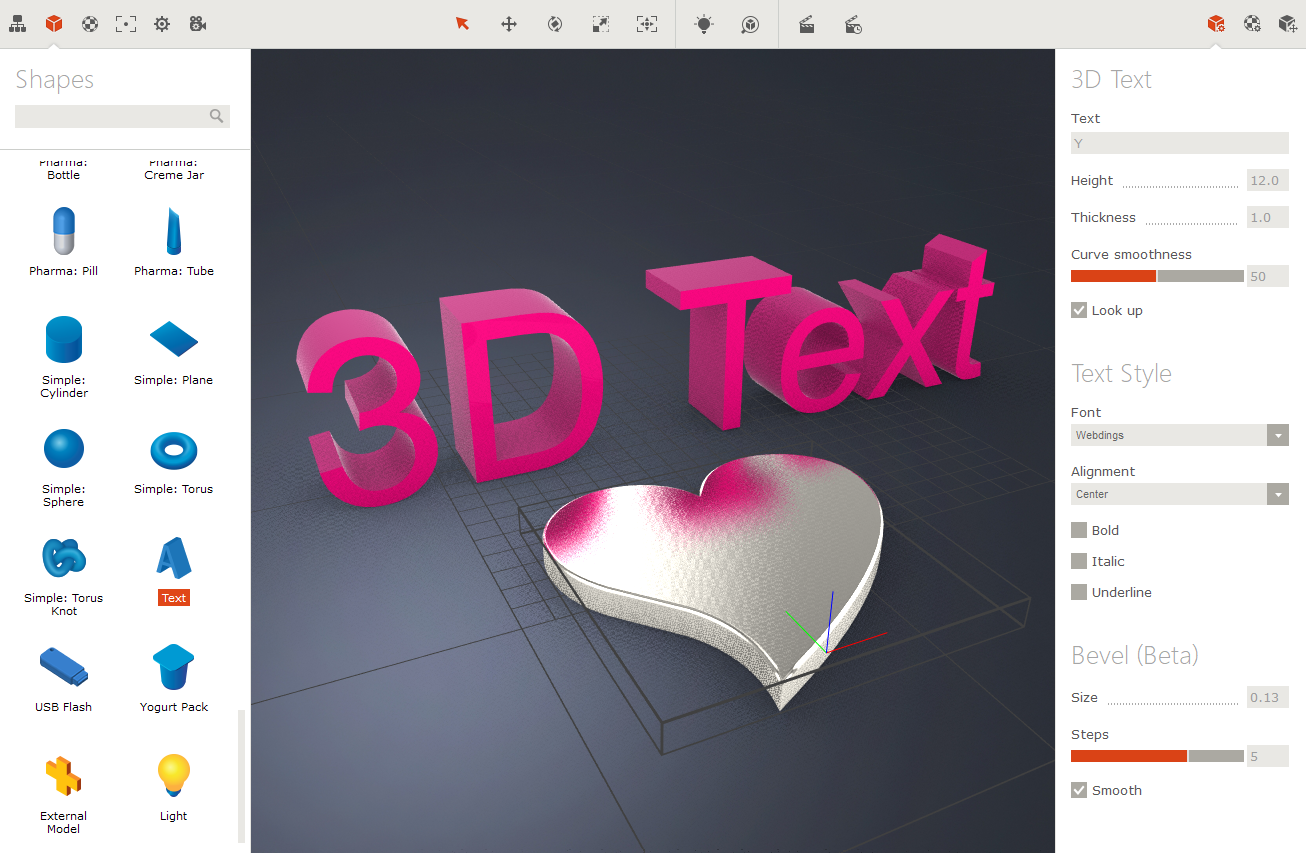
Task: Select the rotate tool
Action: coord(555,24)
